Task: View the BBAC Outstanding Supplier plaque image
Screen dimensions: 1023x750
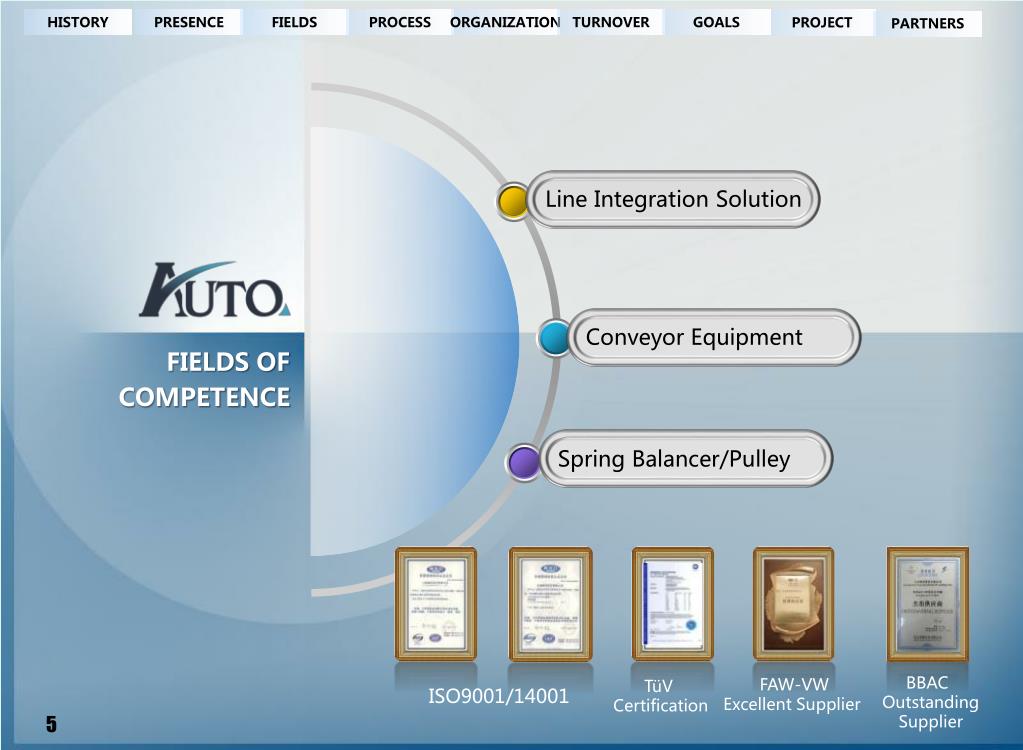Action: click(928, 604)
